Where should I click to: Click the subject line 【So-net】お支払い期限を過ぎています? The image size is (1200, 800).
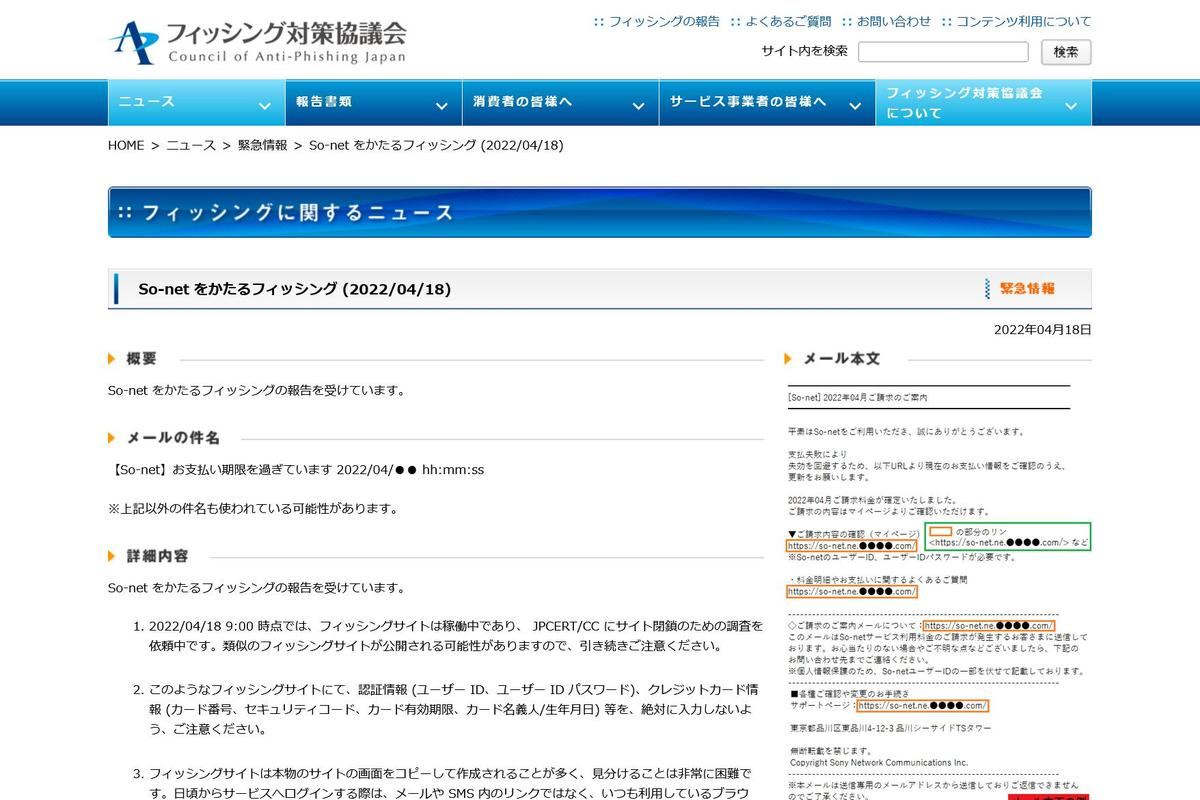click(221, 469)
